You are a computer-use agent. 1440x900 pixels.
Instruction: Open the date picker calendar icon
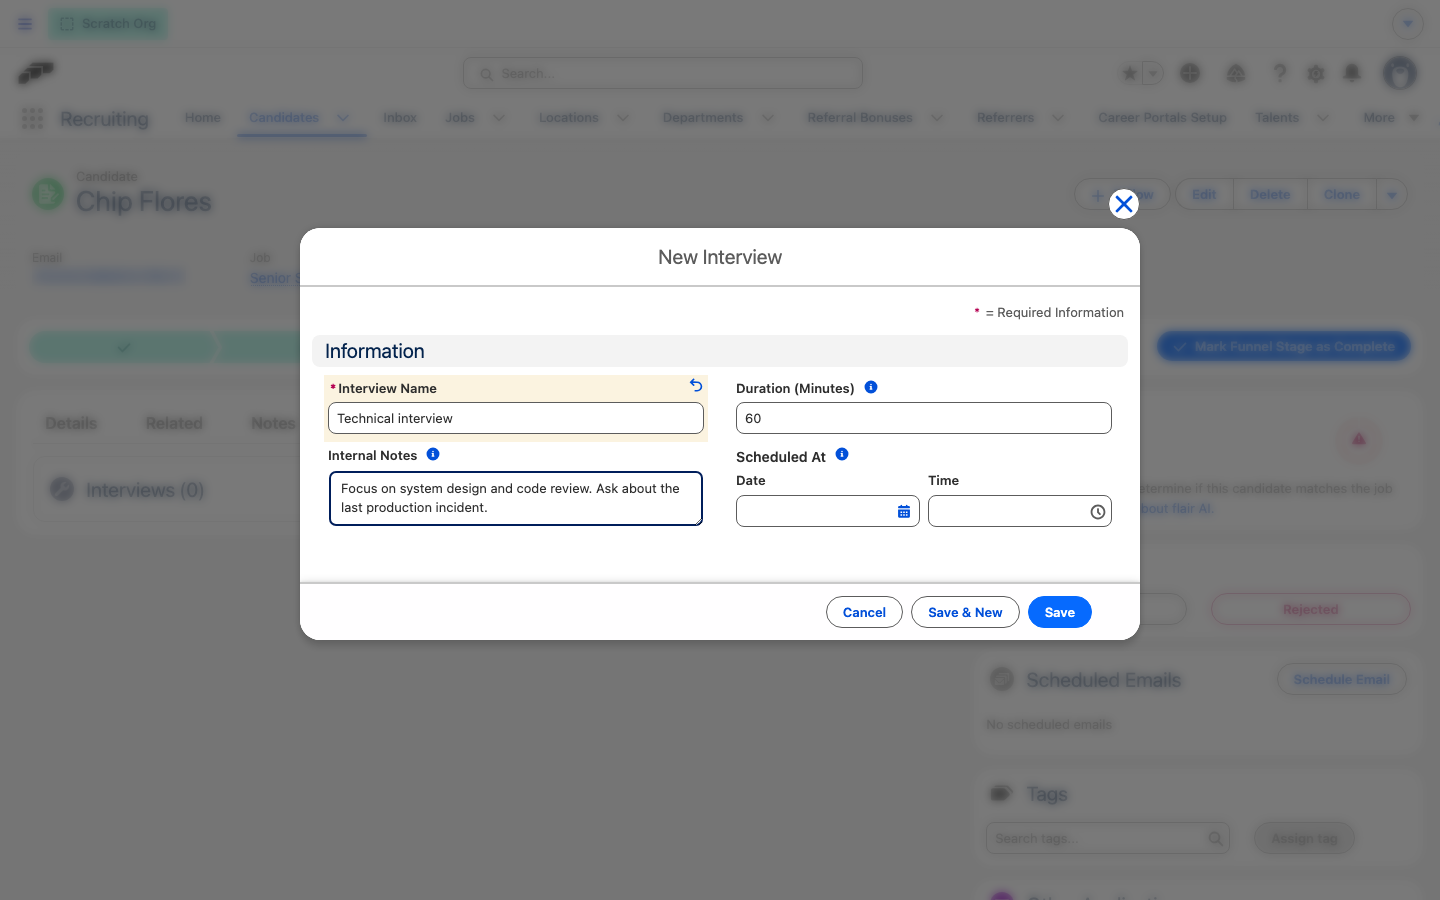(904, 511)
